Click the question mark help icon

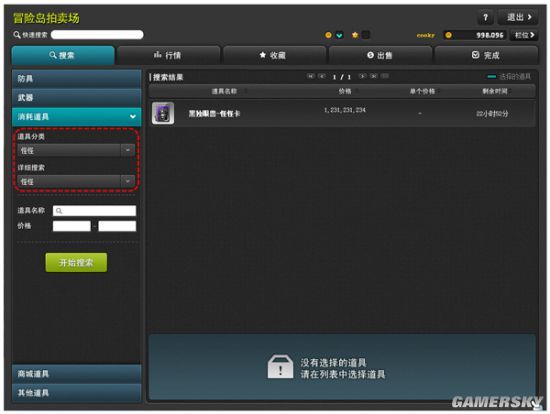click(x=485, y=17)
